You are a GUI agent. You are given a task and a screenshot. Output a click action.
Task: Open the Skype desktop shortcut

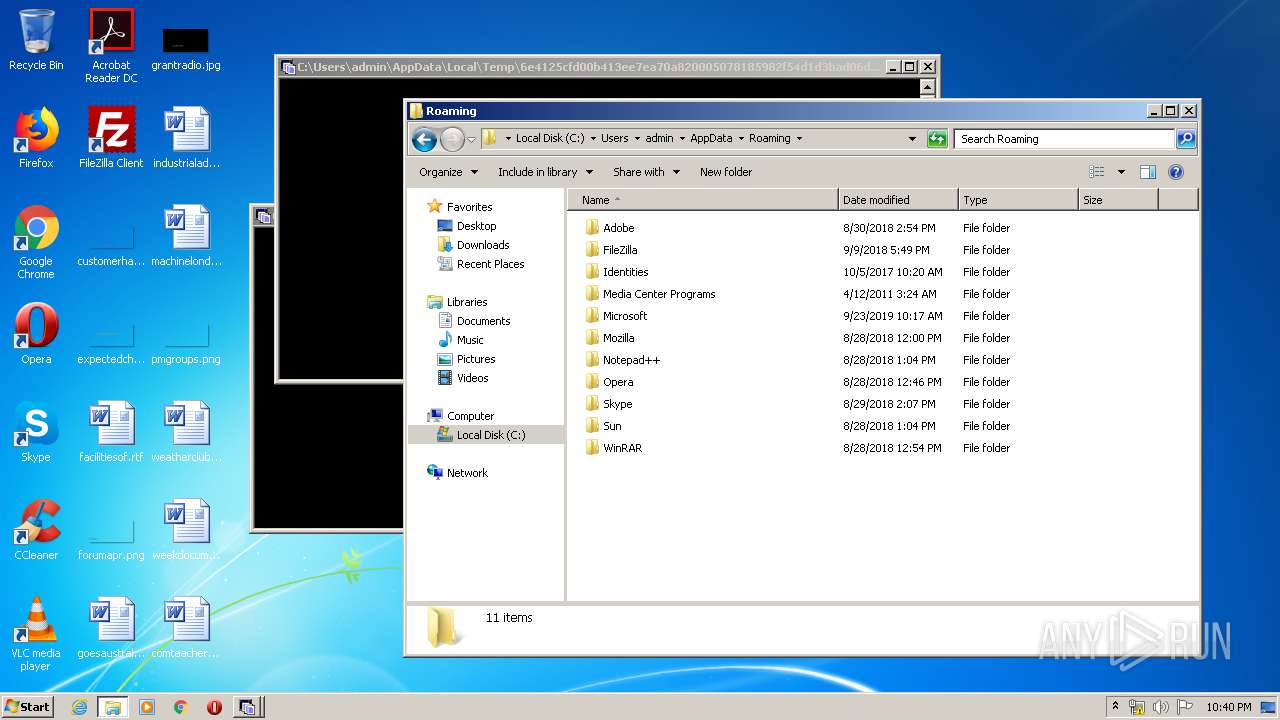[x=36, y=432]
